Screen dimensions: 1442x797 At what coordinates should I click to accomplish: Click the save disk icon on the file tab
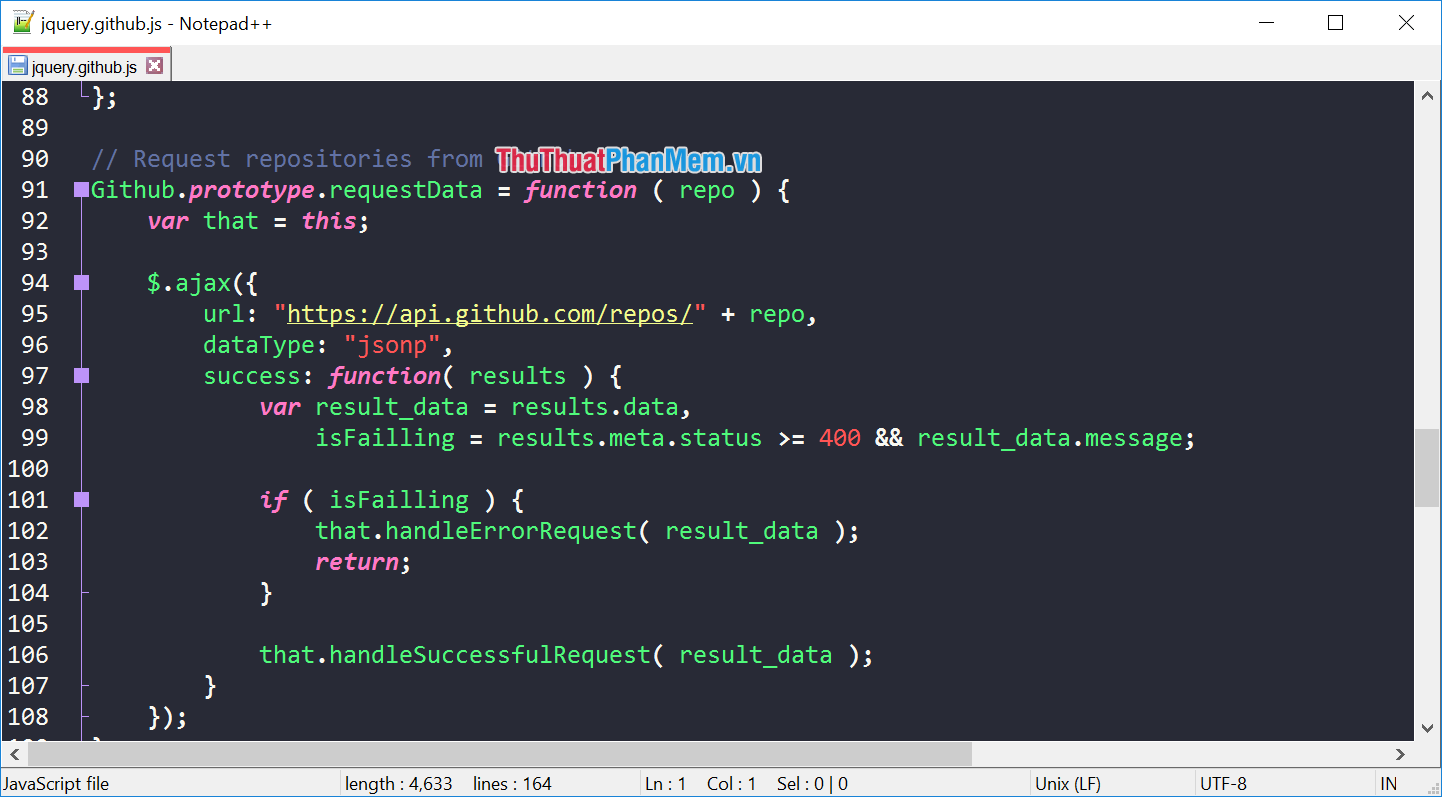18,67
